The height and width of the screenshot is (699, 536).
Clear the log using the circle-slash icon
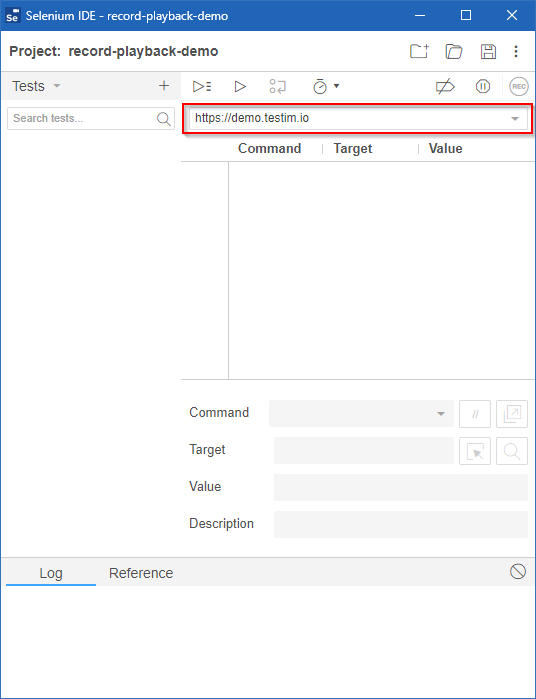pos(518,571)
